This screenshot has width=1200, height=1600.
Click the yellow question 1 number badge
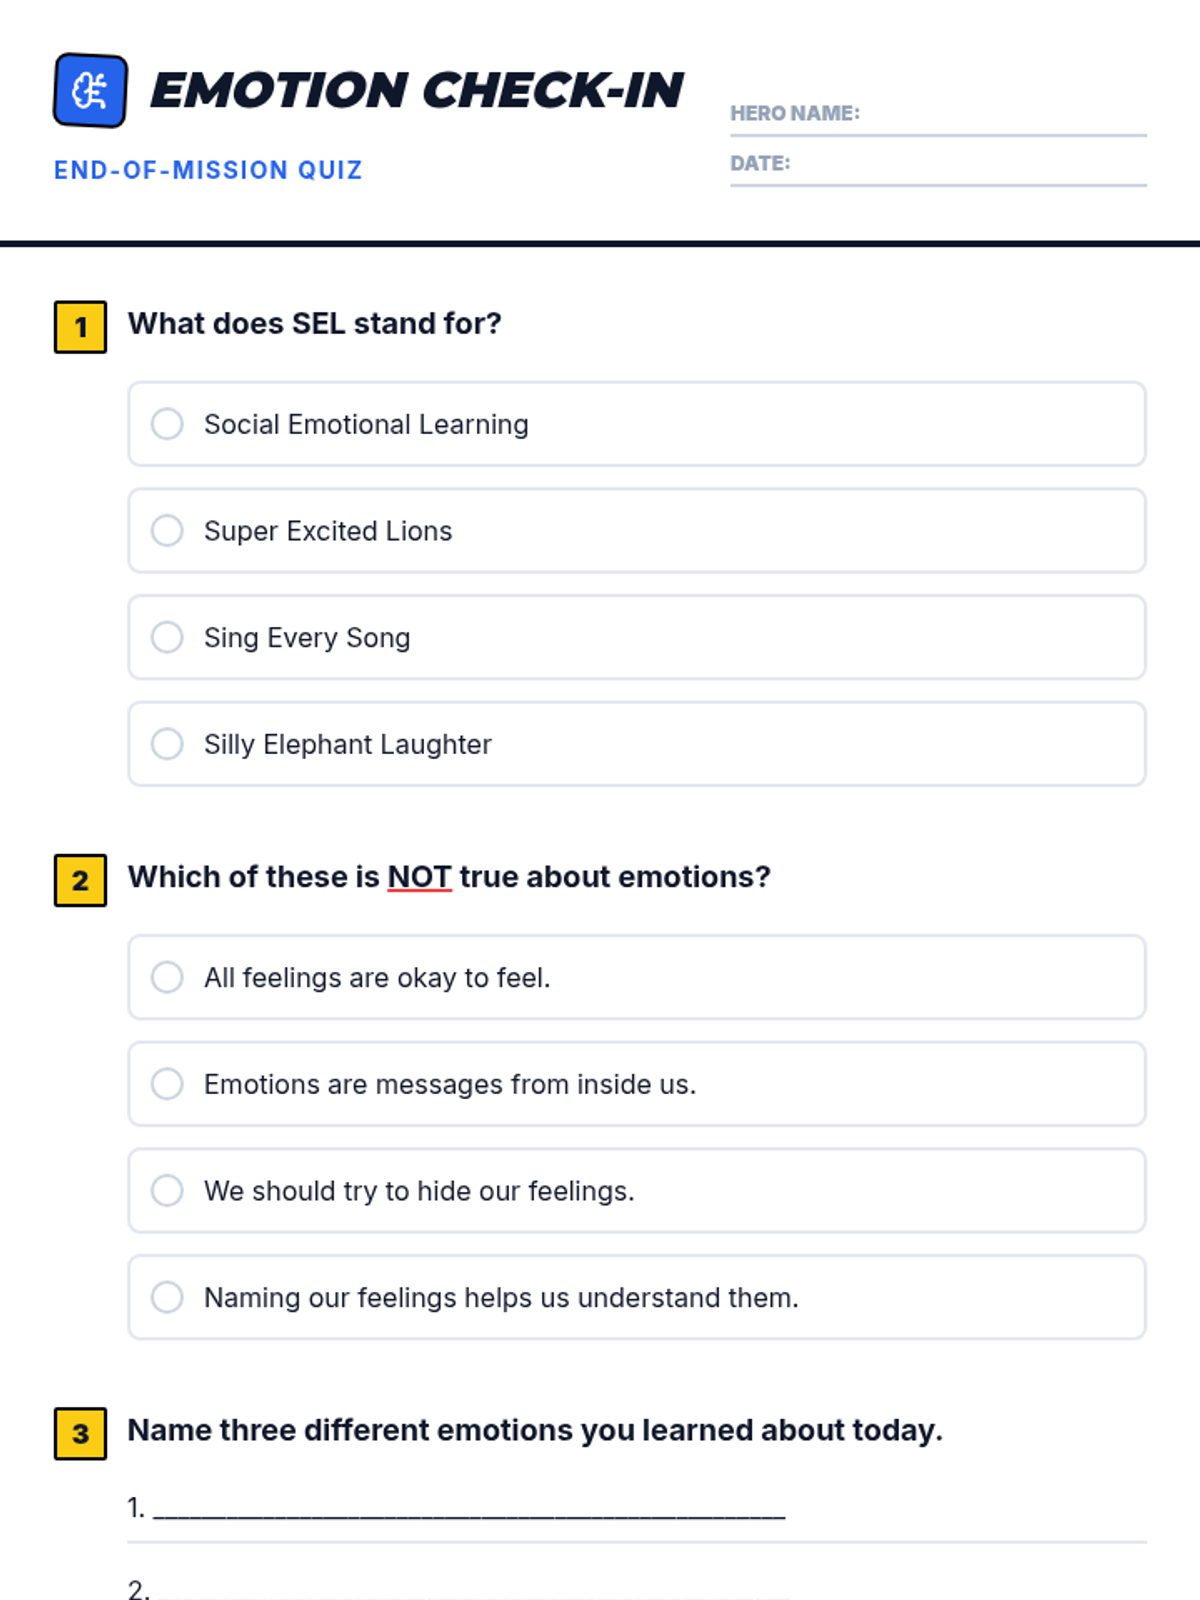[80, 327]
